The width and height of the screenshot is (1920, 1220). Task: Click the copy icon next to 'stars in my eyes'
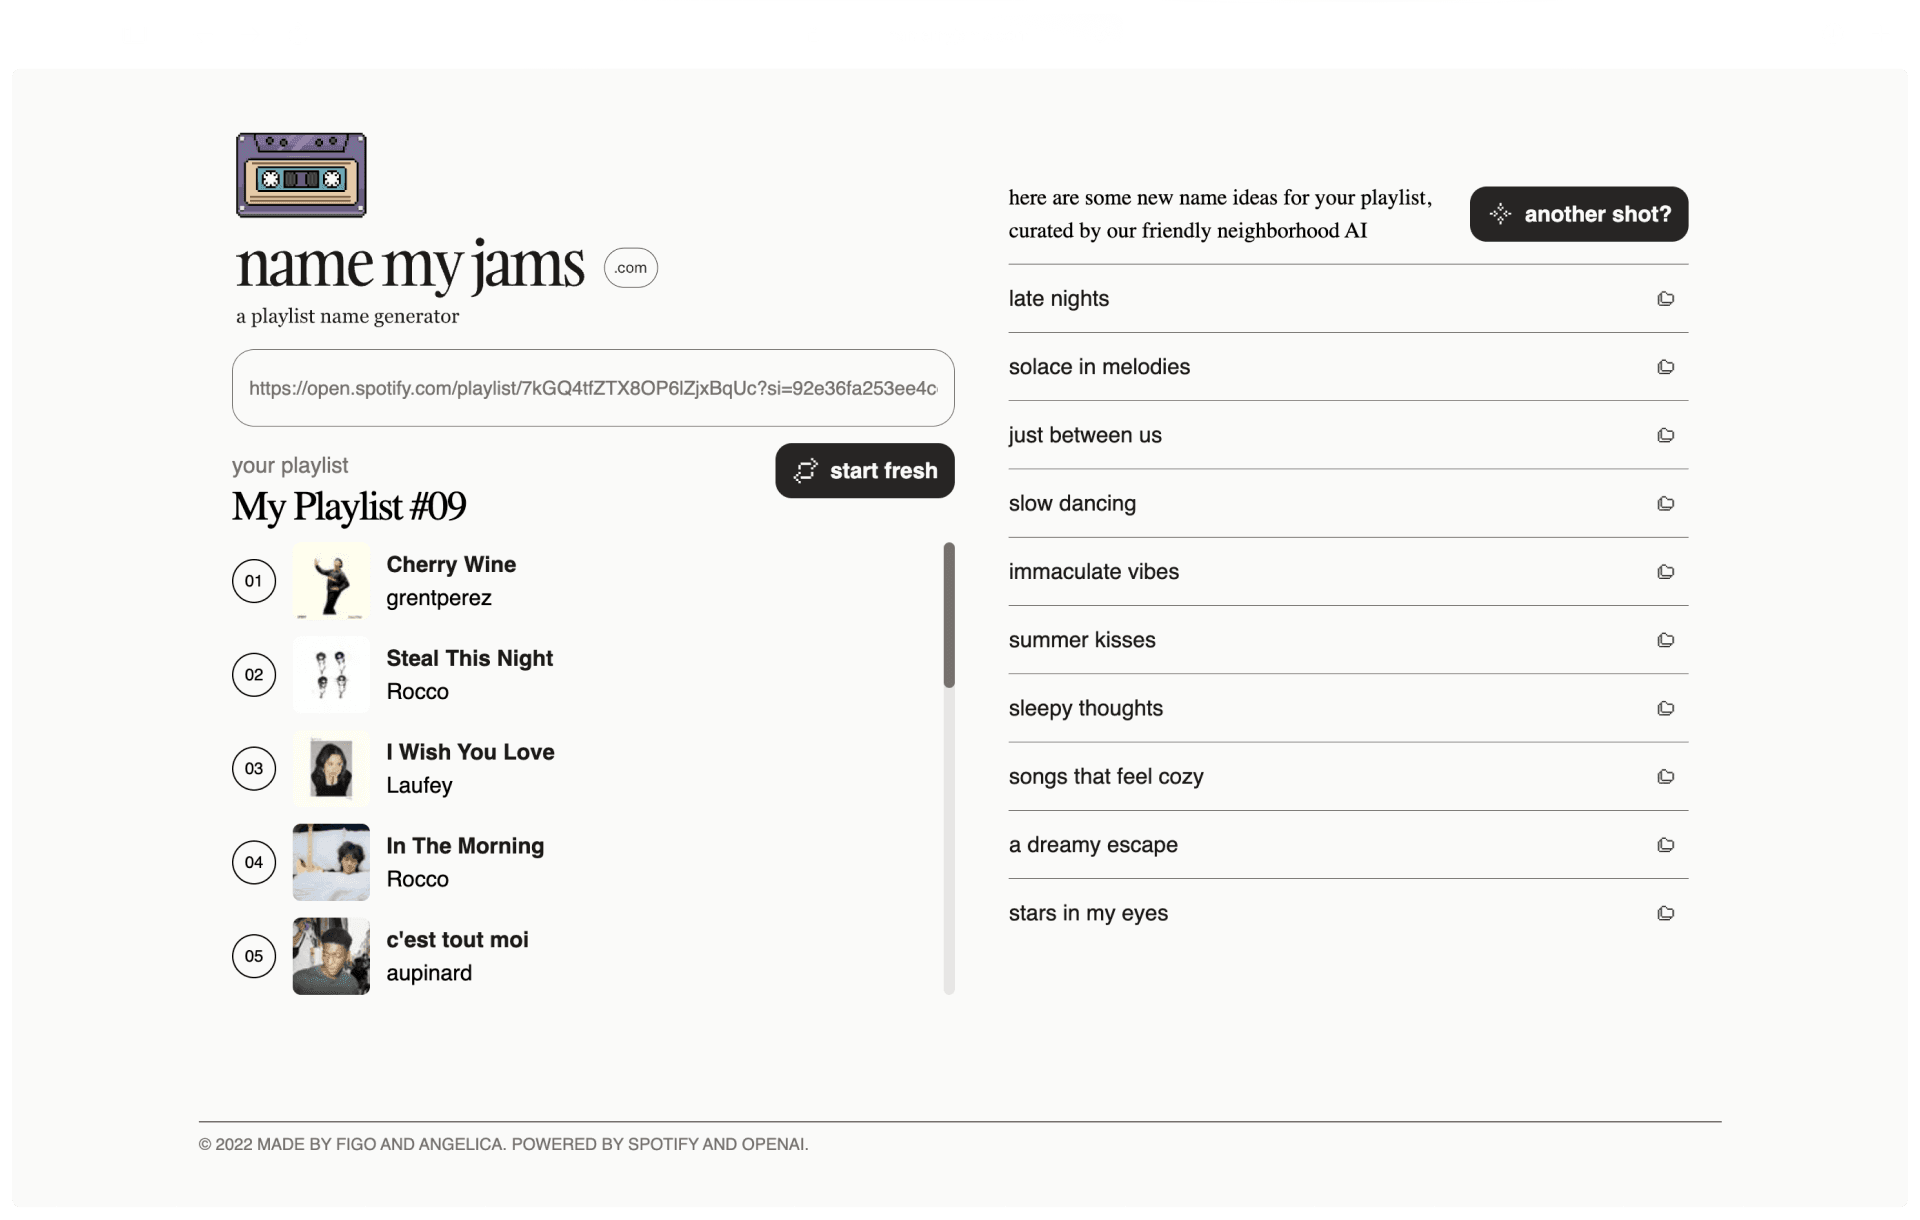coord(1665,912)
